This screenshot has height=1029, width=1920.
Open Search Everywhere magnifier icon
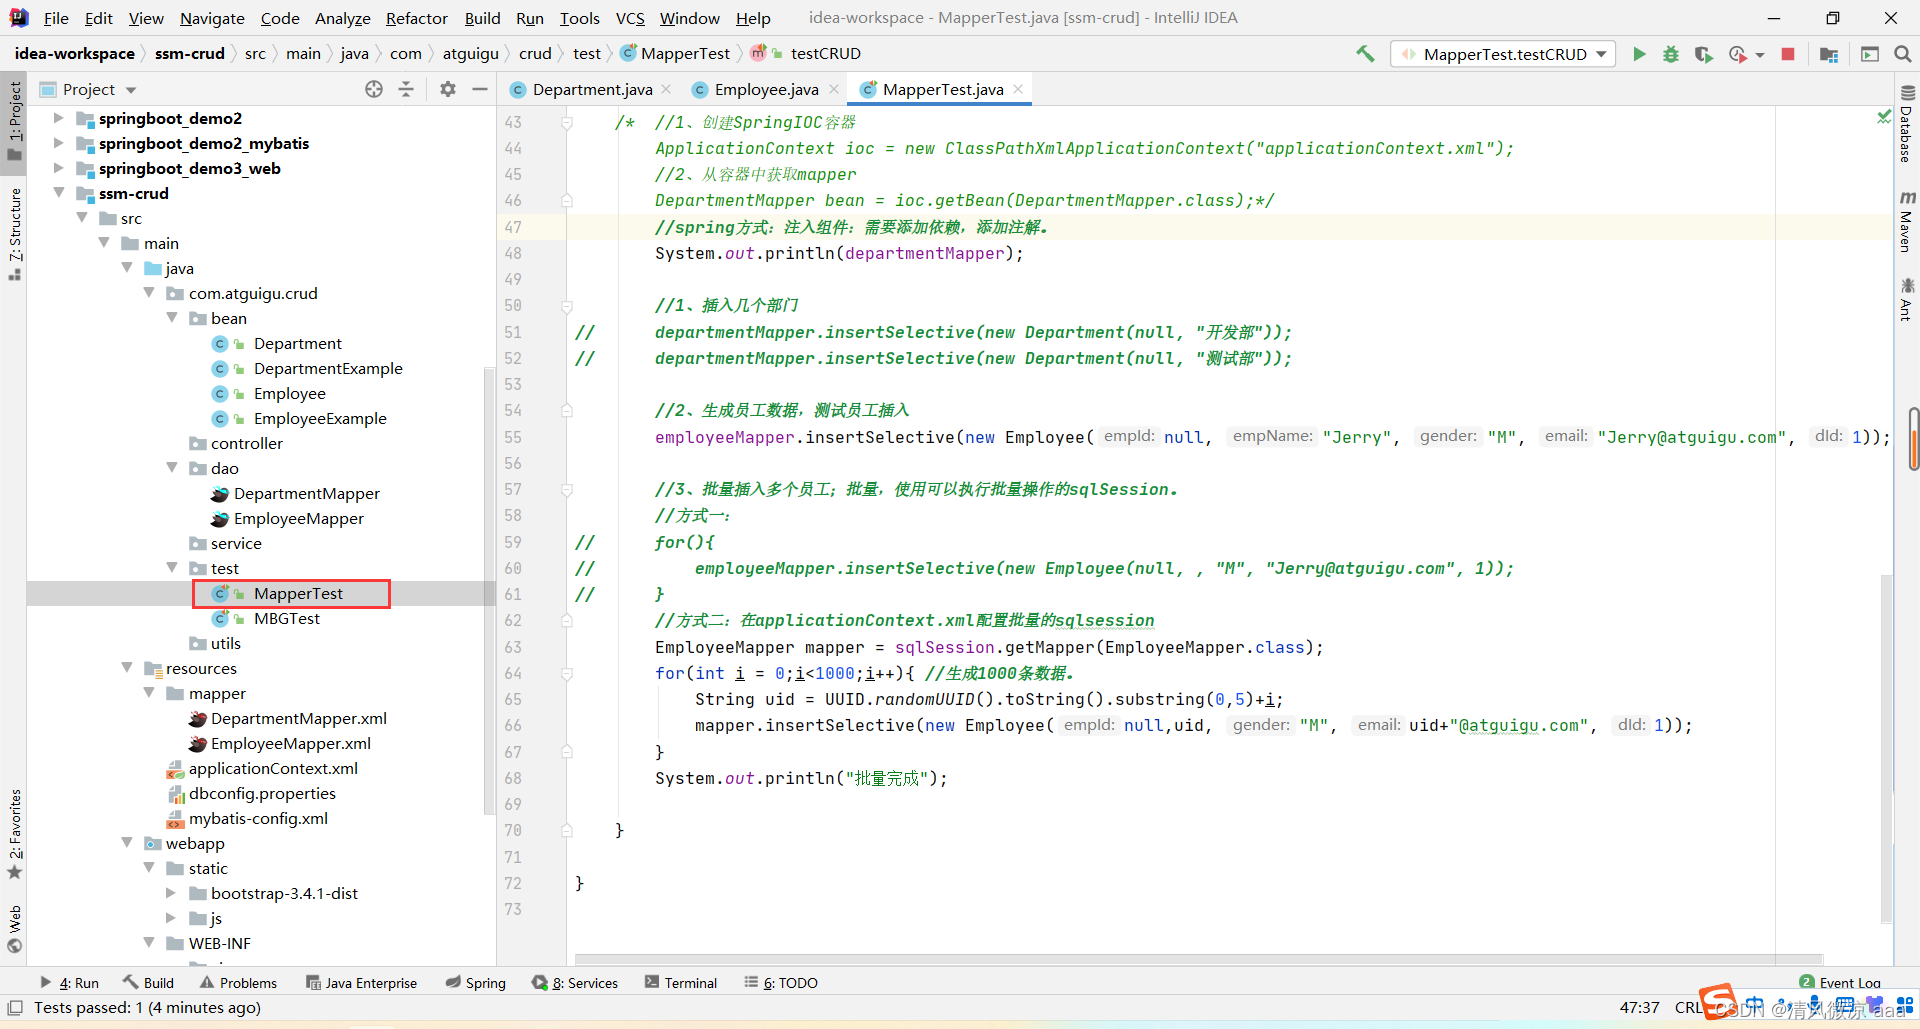tap(1902, 54)
